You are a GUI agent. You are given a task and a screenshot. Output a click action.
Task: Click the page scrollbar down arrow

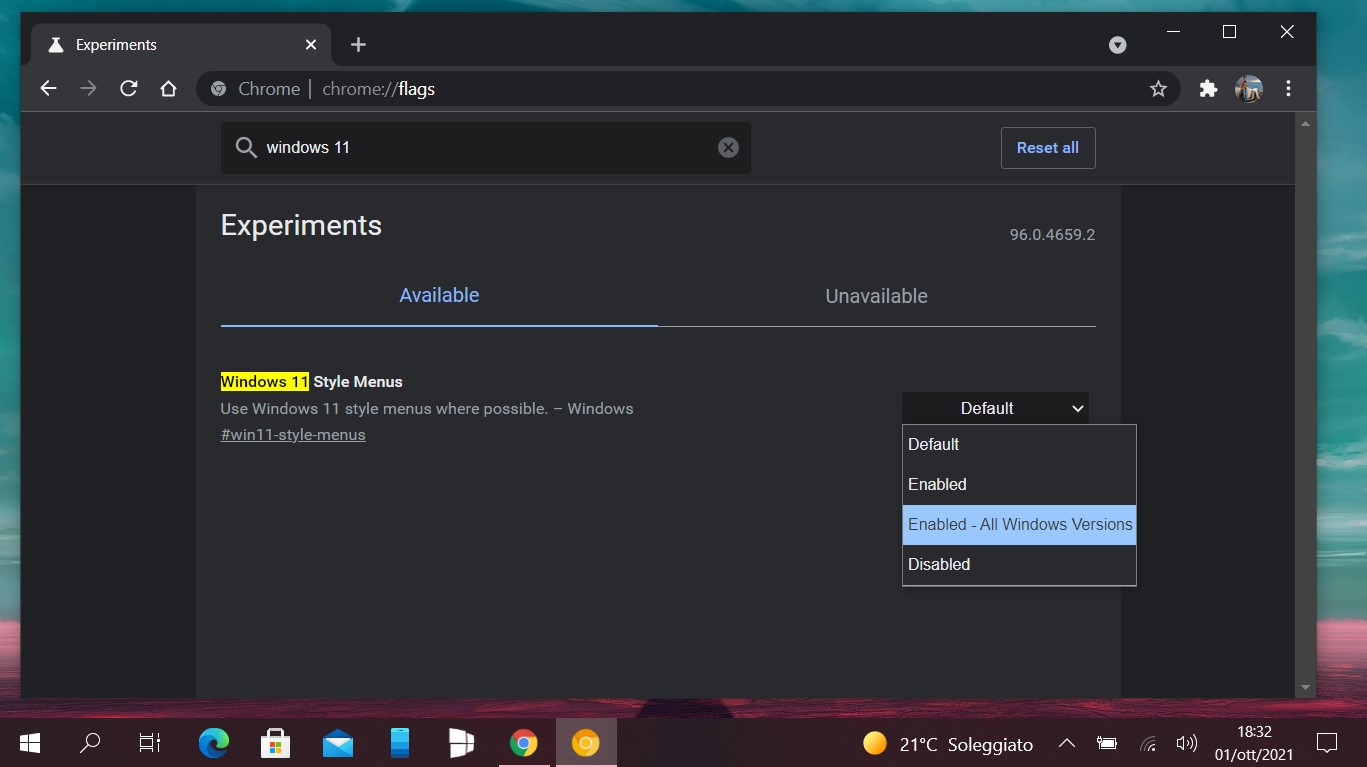tap(1304, 688)
